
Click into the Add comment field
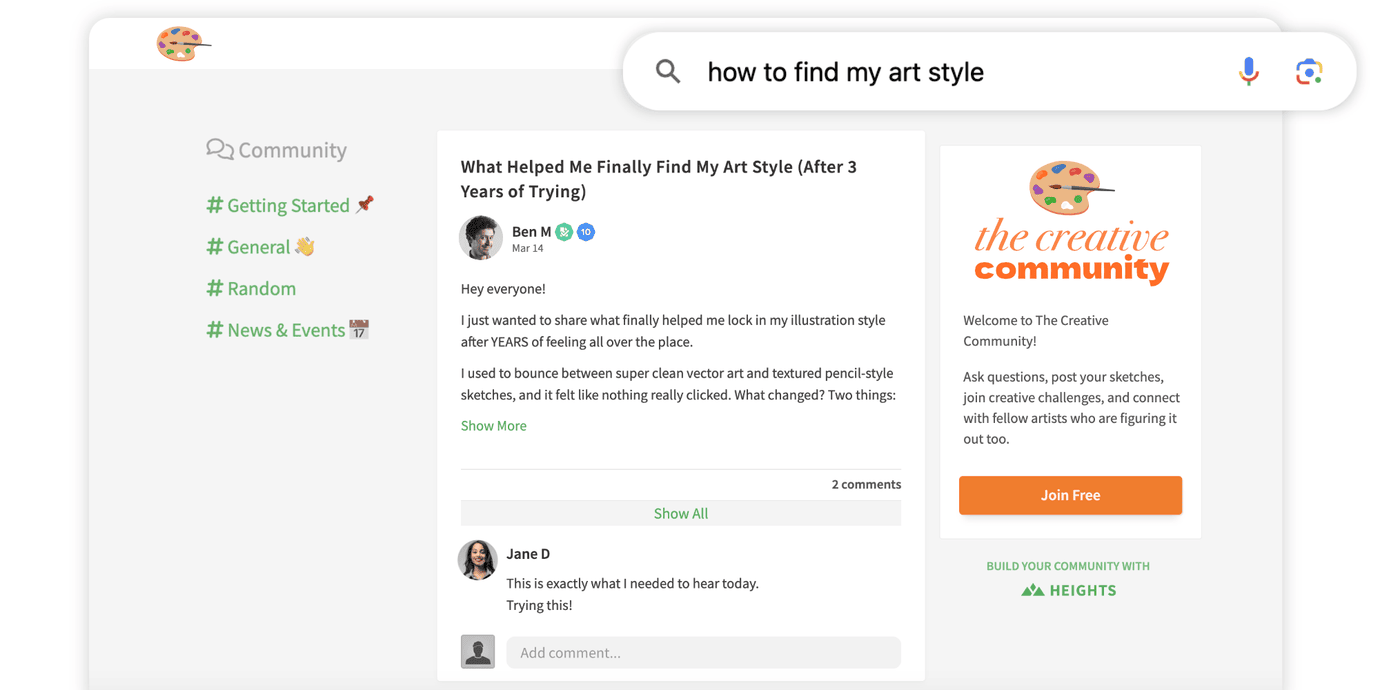pyautogui.click(x=703, y=652)
